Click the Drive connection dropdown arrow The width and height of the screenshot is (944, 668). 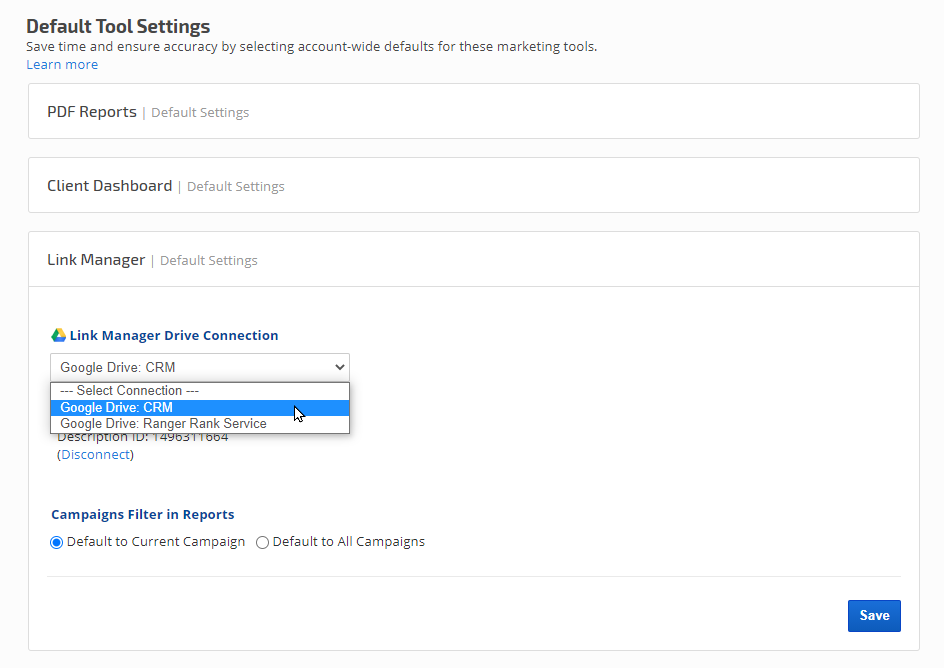pyautogui.click(x=339, y=367)
